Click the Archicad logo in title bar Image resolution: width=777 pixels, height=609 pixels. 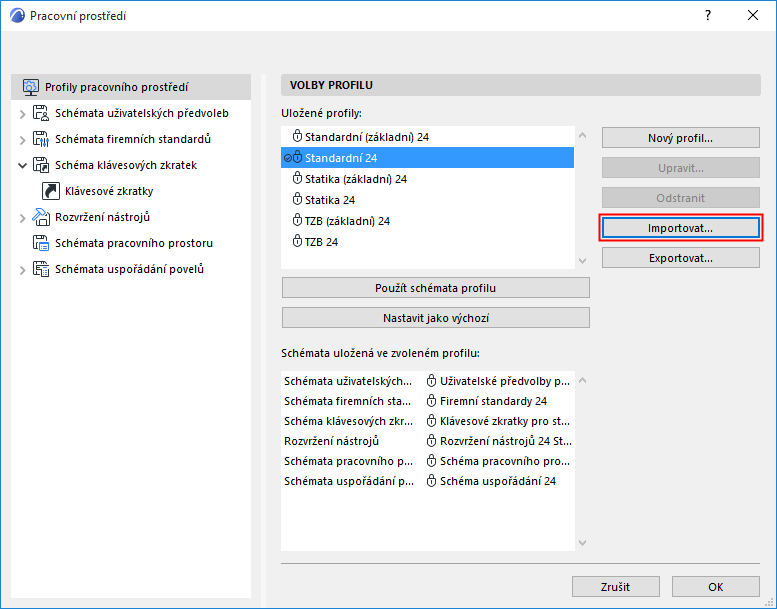(17, 15)
